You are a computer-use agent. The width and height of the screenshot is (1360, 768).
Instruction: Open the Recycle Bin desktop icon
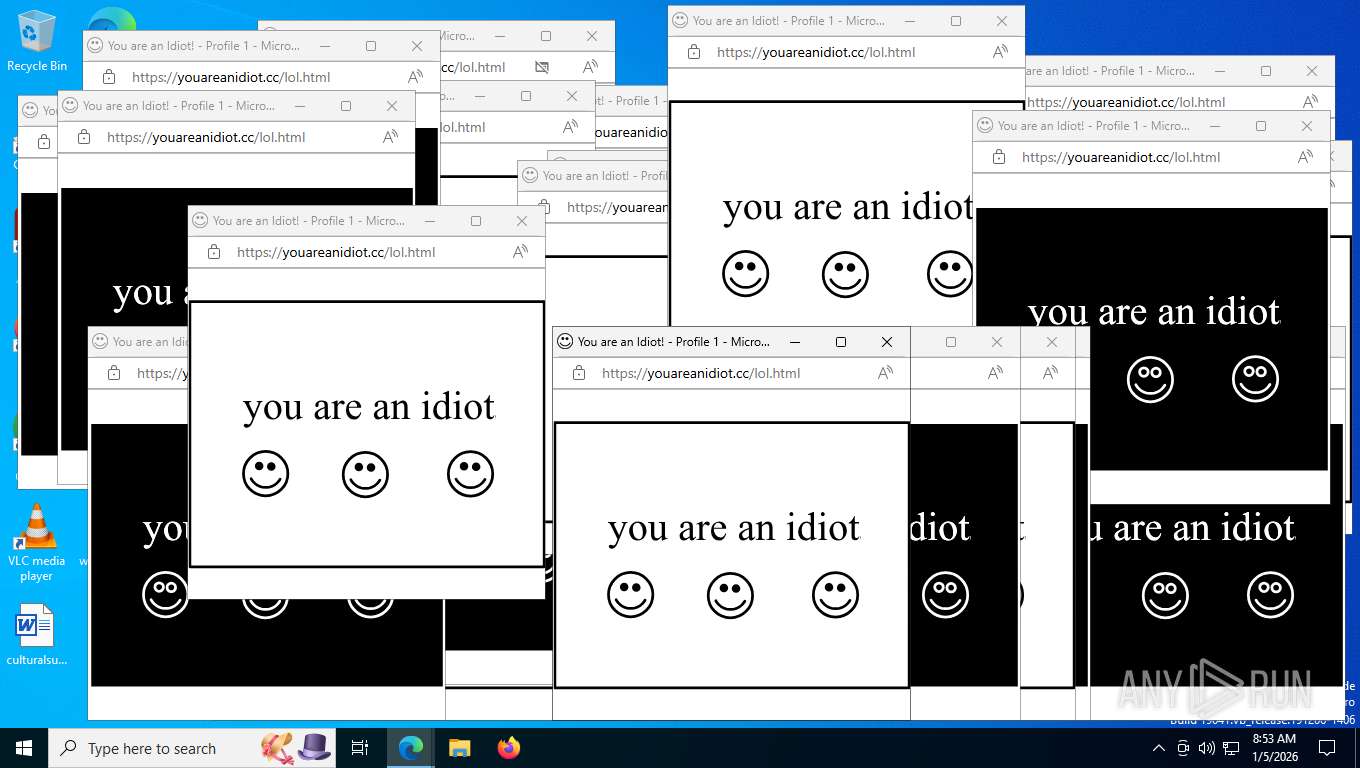37,41
